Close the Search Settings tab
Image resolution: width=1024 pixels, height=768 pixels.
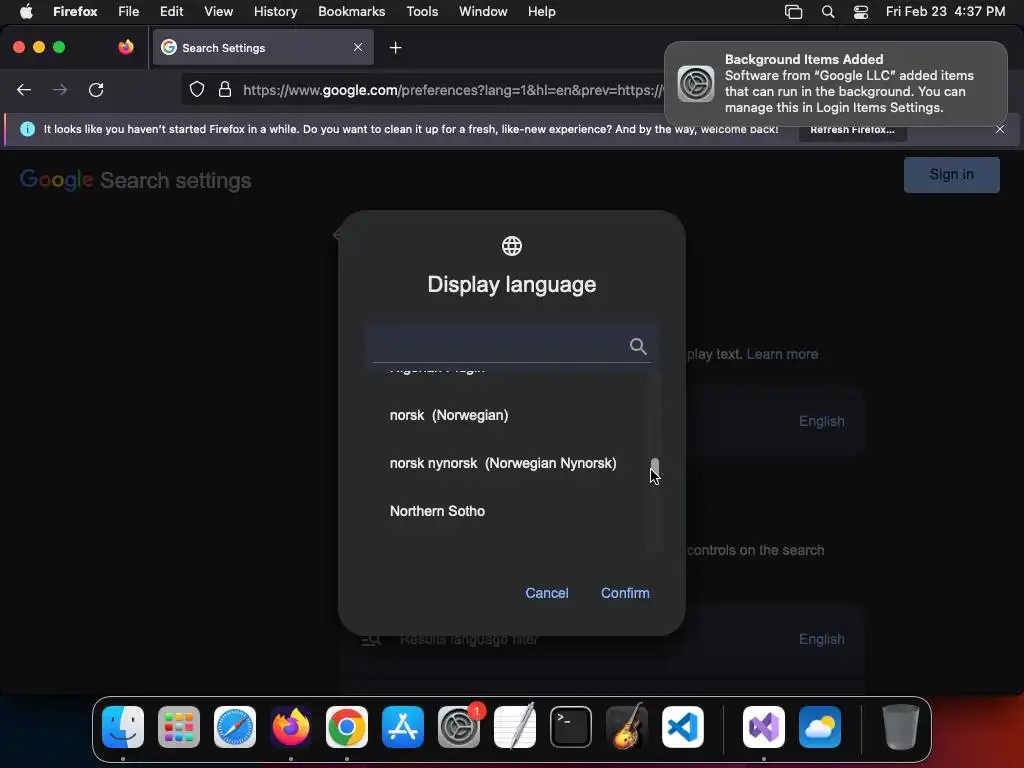pyautogui.click(x=358, y=47)
